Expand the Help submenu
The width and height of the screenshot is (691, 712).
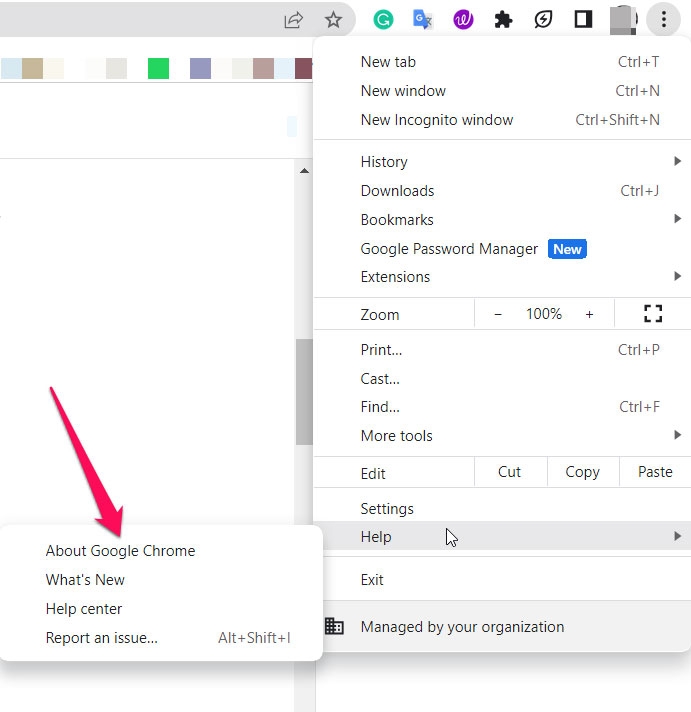[502, 536]
